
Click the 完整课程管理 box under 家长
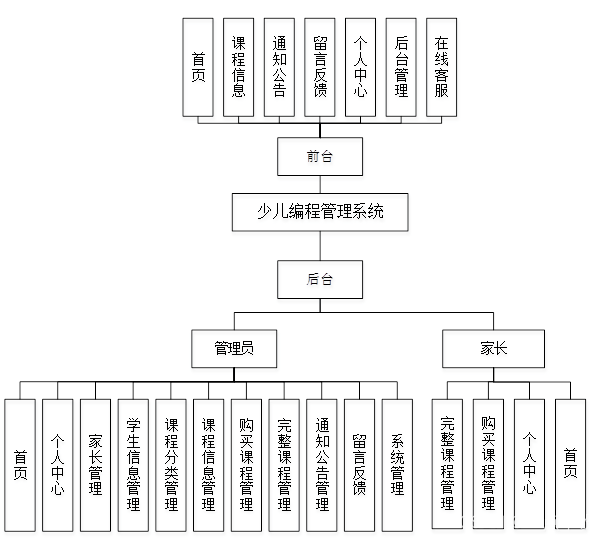(x=447, y=464)
